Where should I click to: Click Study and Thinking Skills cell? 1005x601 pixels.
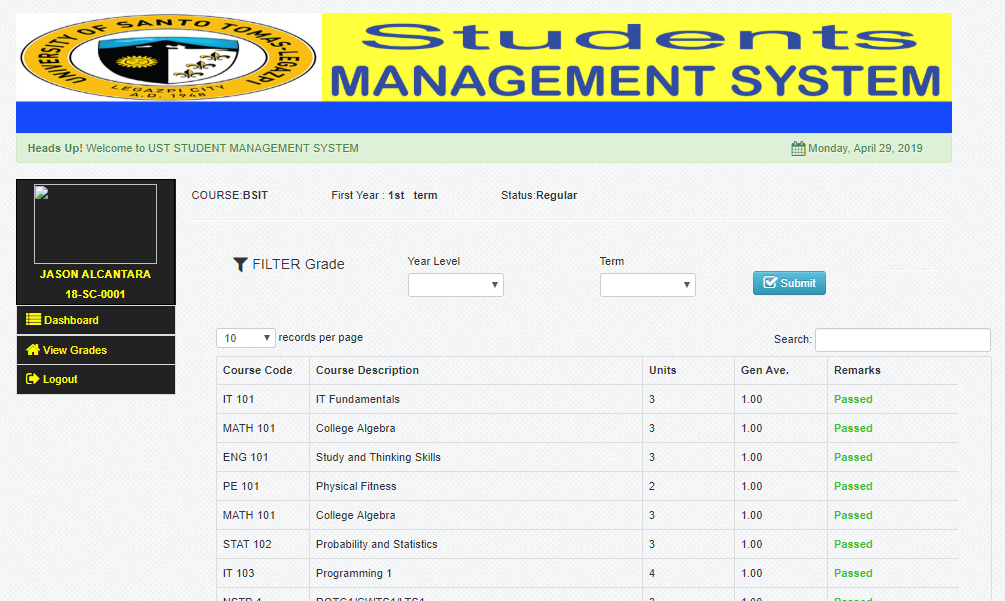click(476, 457)
